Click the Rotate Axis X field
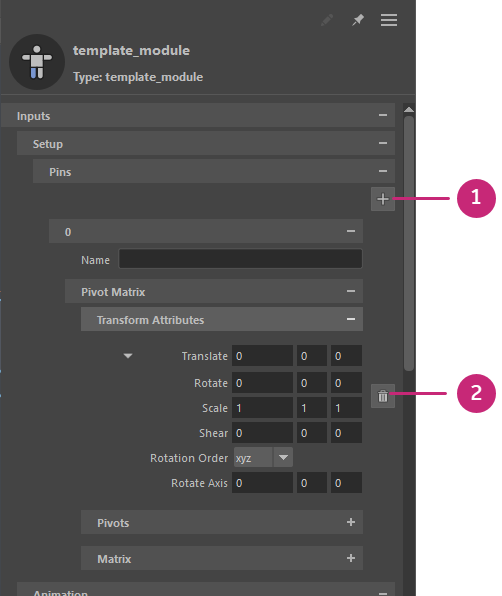 click(262, 483)
